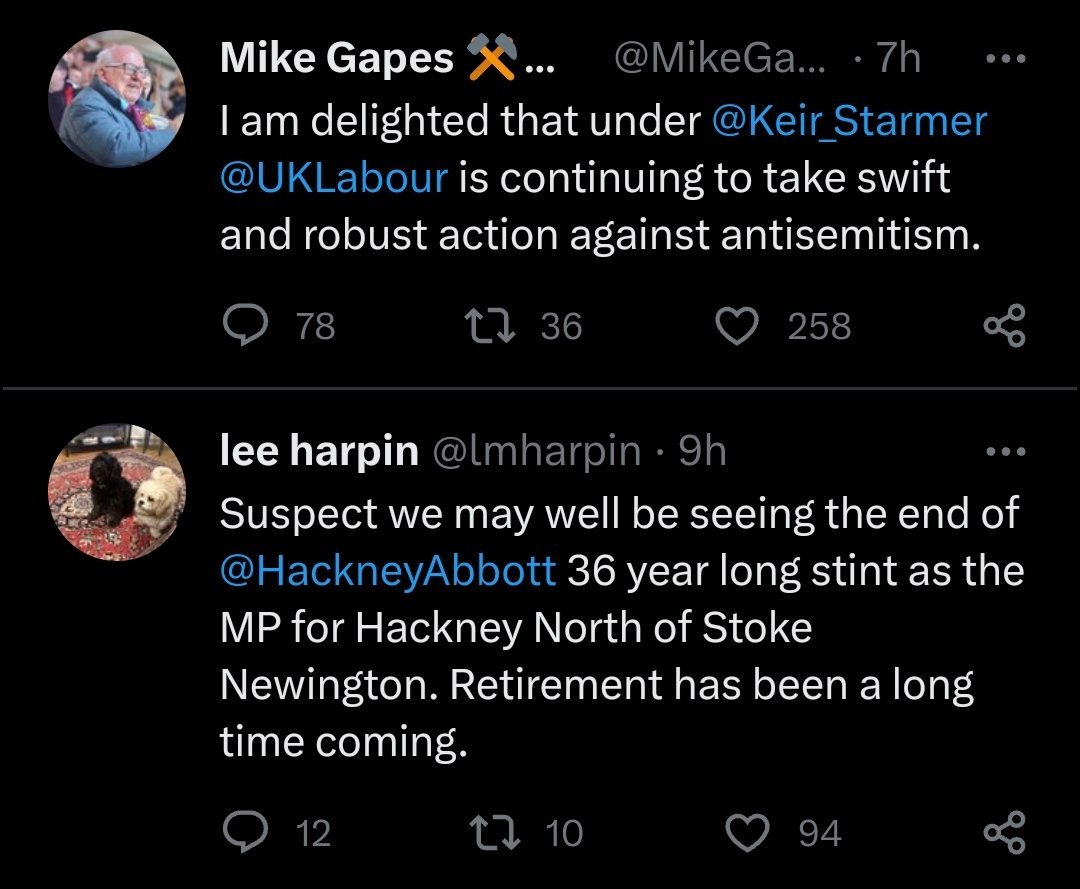Visit the @HackneyAbbott profile mention

click(x=387, y=571)
